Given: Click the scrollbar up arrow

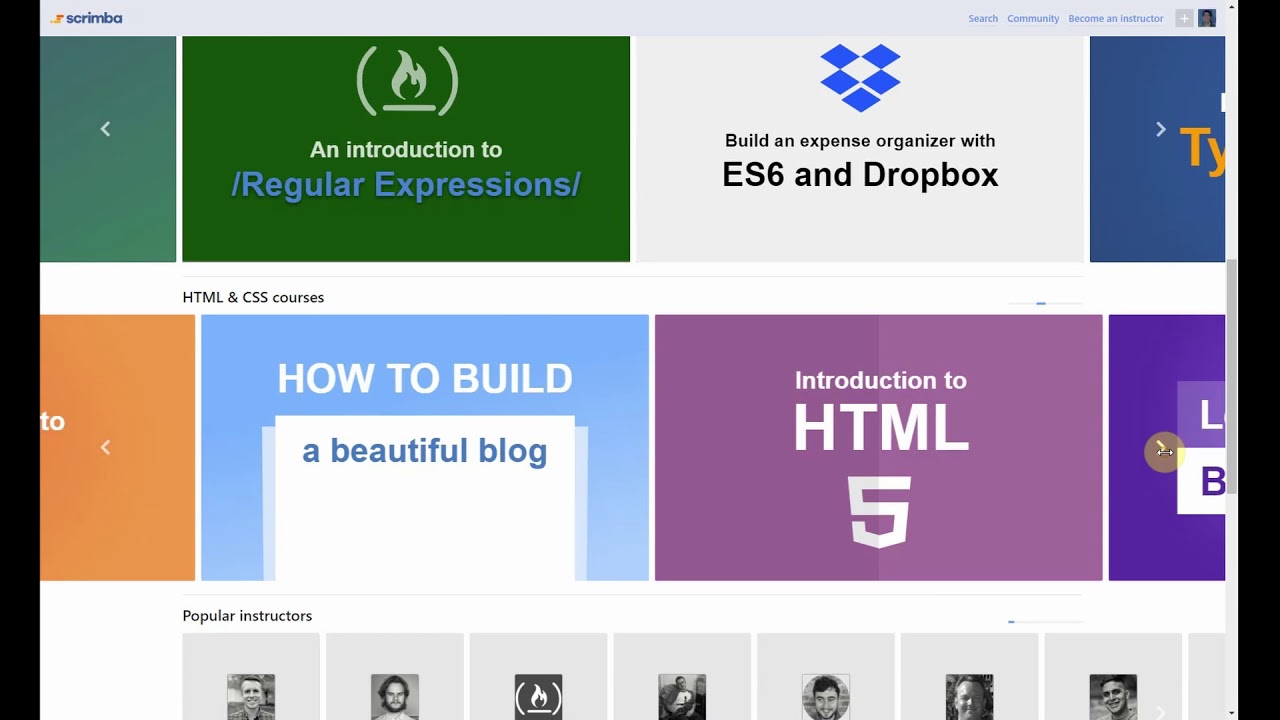Looking at the screenshot, I should click(x=1232, y=6).
